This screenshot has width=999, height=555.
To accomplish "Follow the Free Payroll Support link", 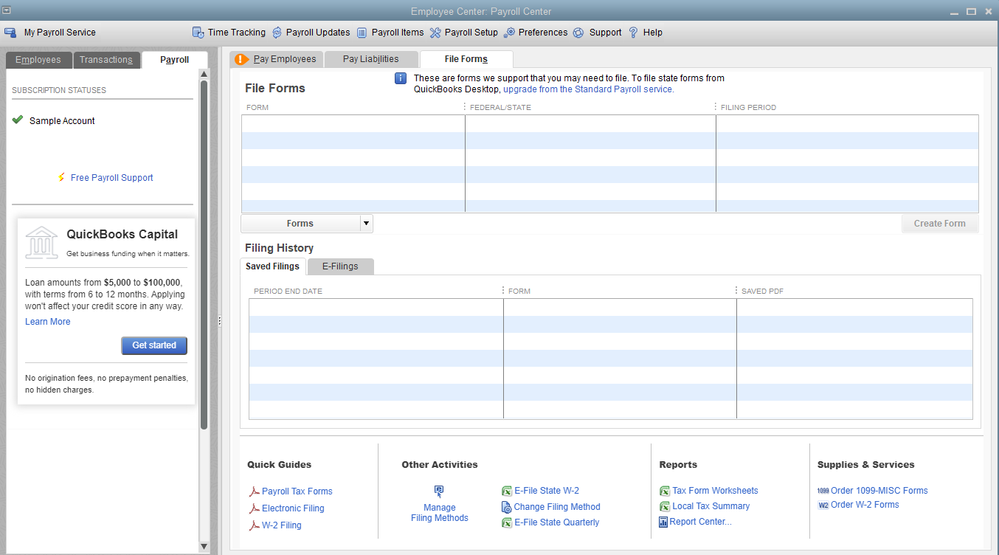I will pos(111,178).
